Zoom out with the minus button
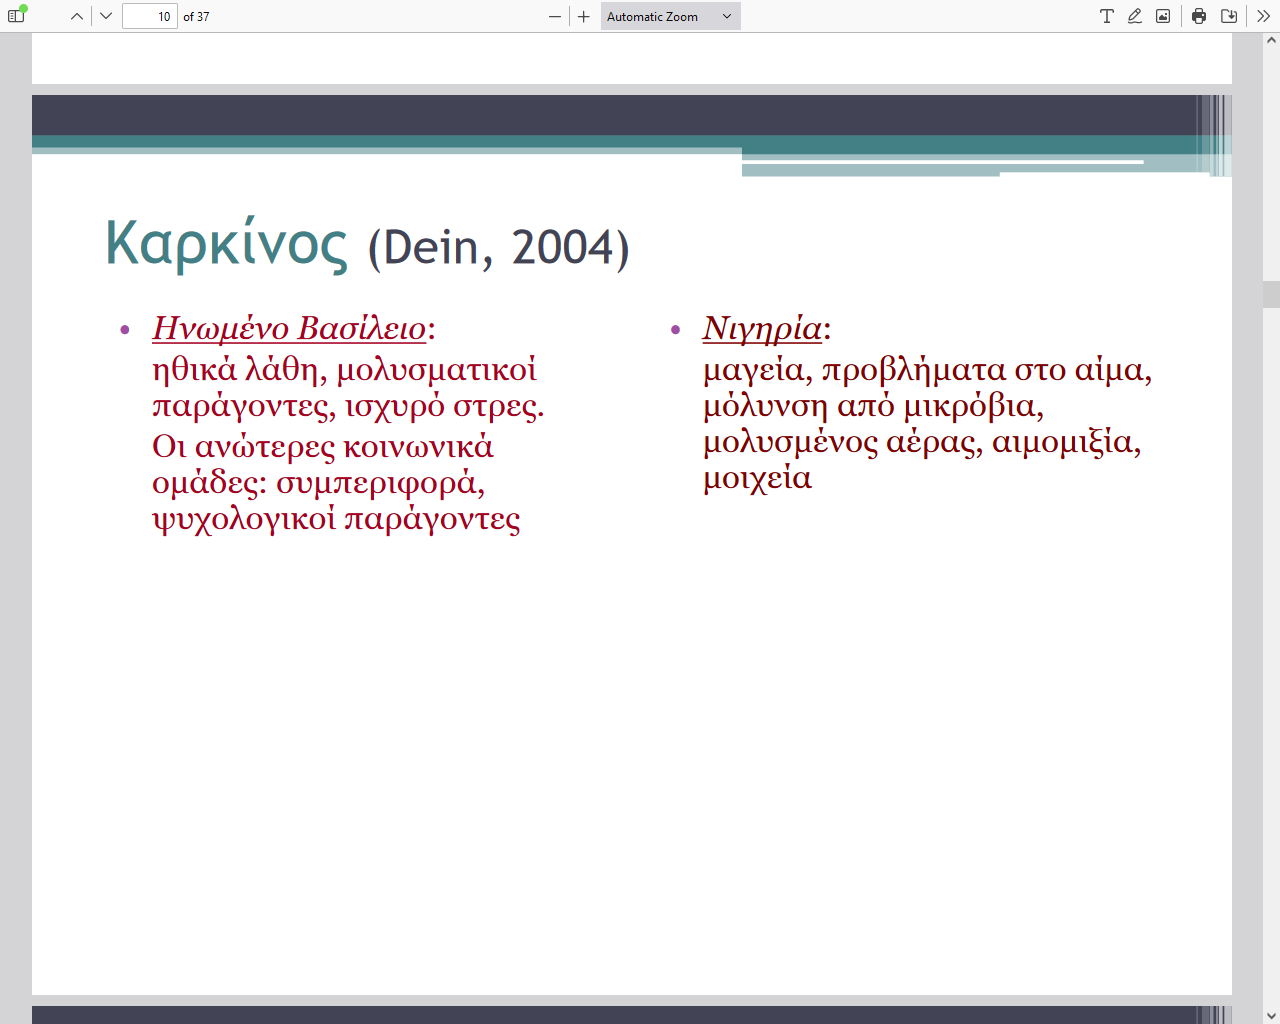The image size is (1280, 1024). tap(555, 16)
